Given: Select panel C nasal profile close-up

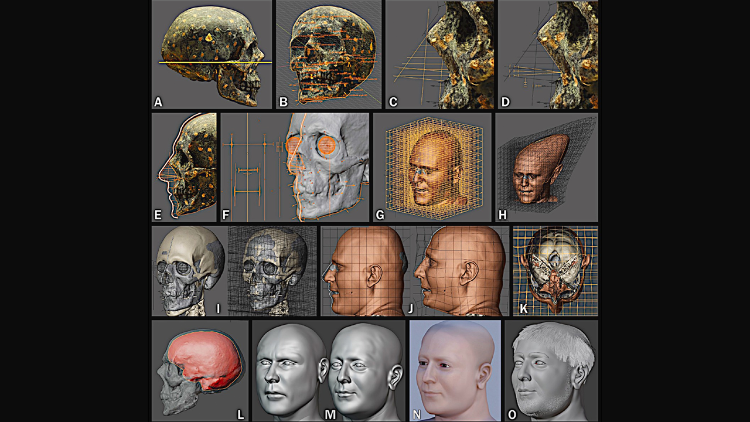Looking at the screenshot, I should pos(438,55).
